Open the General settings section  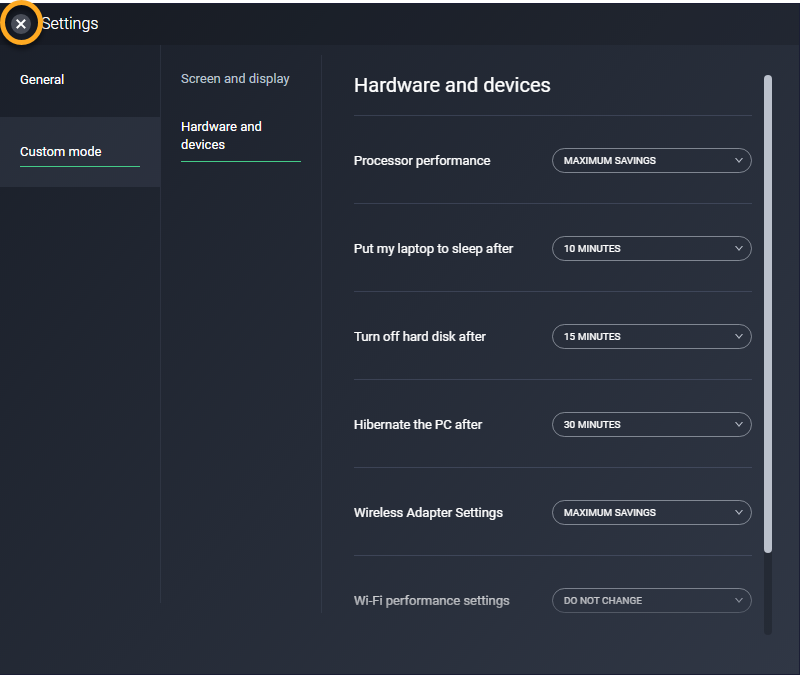point(42,80)
